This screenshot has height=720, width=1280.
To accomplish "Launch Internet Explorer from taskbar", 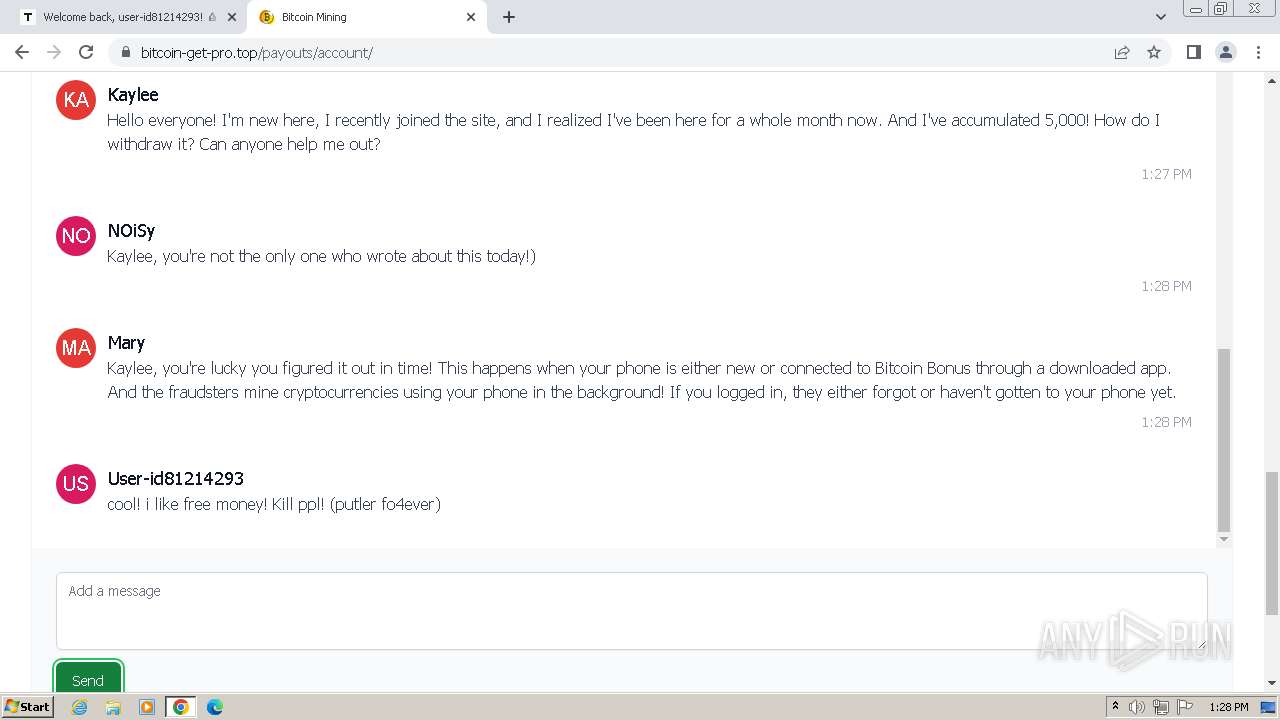I will [80, 707].
